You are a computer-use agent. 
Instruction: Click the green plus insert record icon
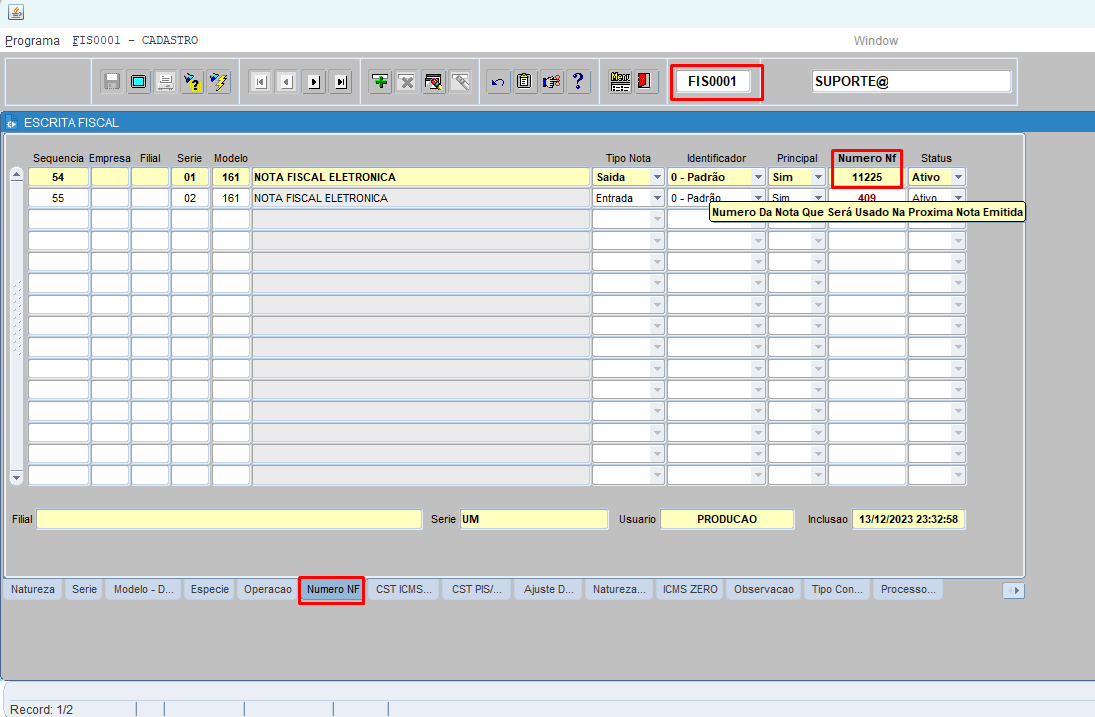coord(380,82)
